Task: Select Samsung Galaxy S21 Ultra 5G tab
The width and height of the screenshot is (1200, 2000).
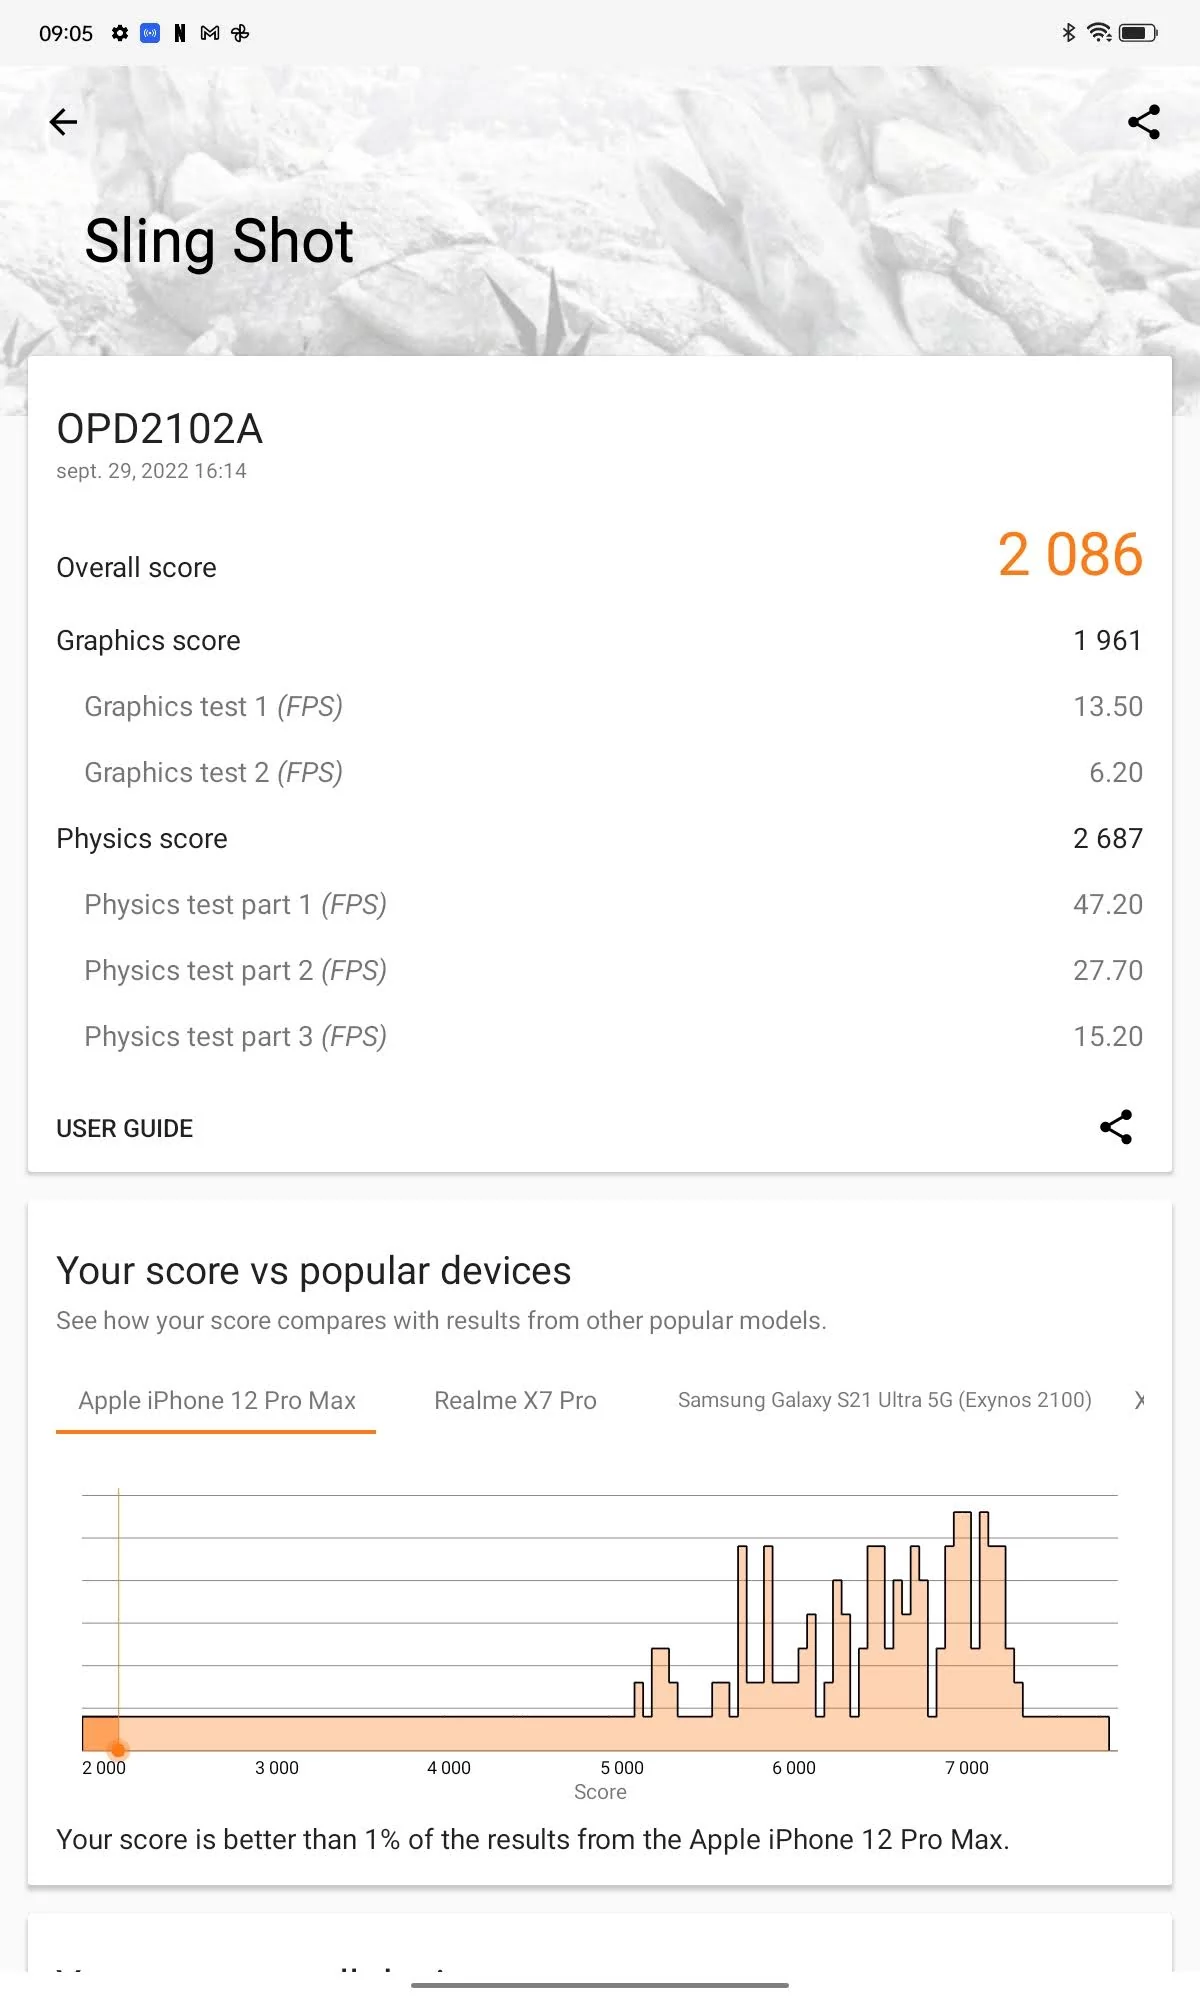Action: pyautogui.click(x=884, y=1400)
